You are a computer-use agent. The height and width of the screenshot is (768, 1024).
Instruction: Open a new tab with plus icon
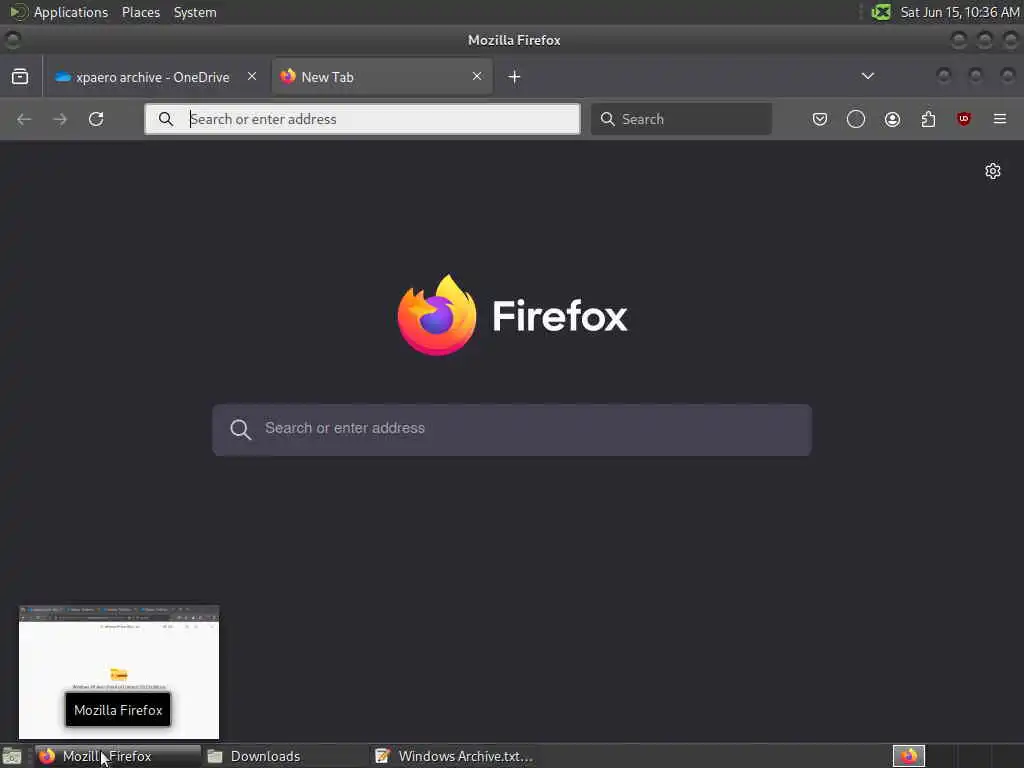pyautogui.click(x=514, y=77)
